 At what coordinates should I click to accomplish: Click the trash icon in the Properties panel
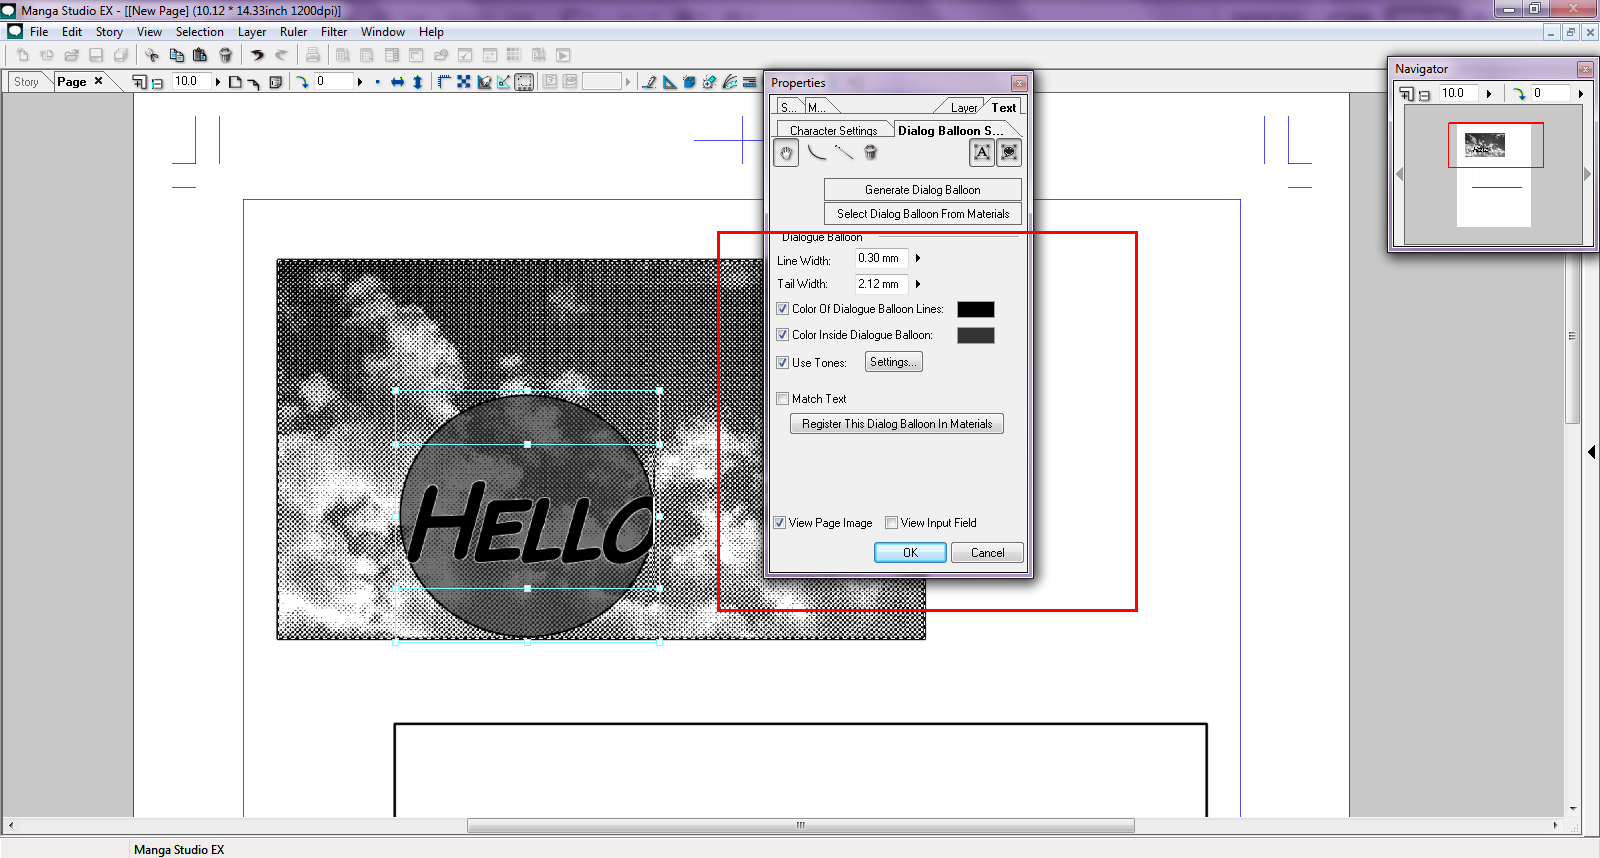870,152
